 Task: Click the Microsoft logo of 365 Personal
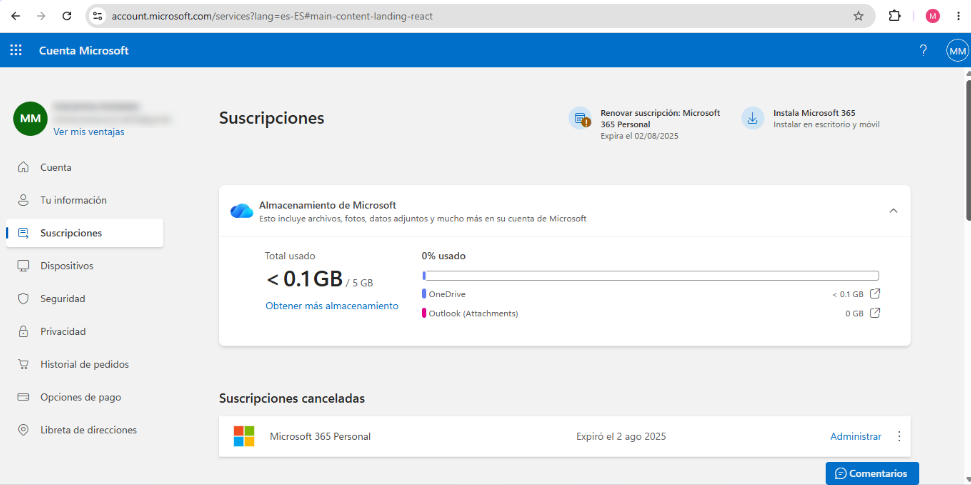(244, 436)
